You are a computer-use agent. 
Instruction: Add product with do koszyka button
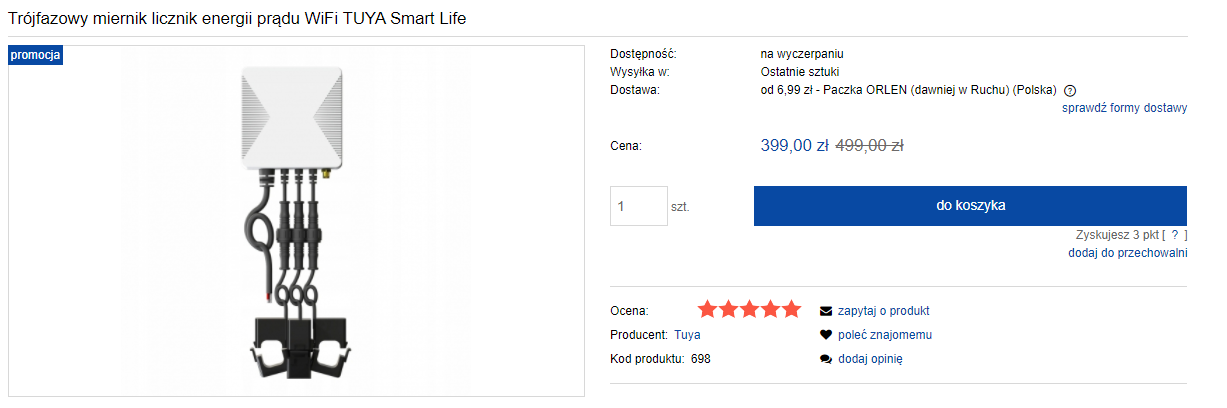point(970,205)
